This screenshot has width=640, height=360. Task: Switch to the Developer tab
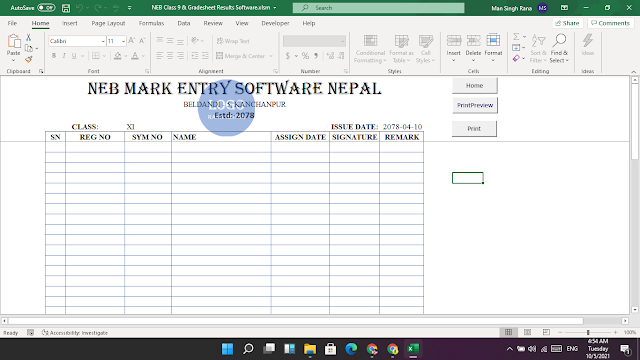click(275, 23)
